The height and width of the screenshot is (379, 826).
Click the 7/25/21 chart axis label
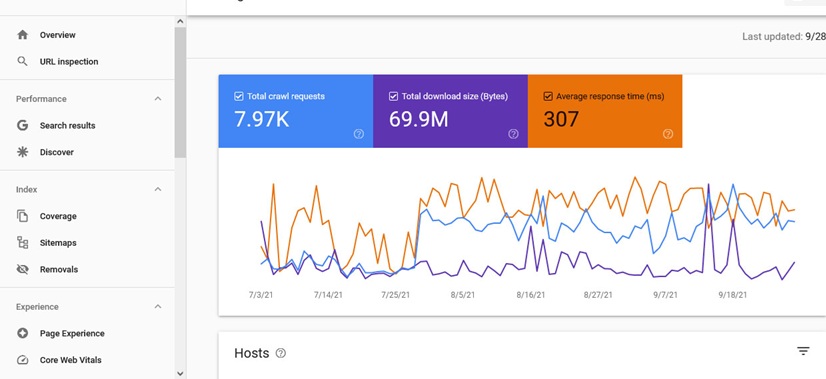395,295
